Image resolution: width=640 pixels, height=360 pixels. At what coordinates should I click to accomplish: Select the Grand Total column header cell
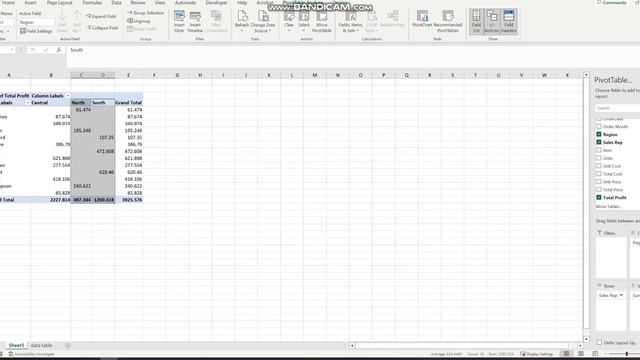(129, 103)
